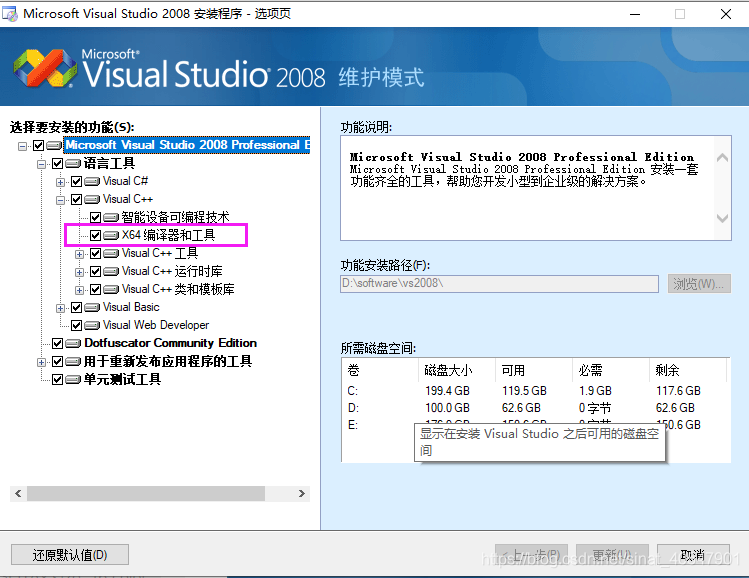
Task: Click the 取消 cancel button
Action: coord(693,555)
